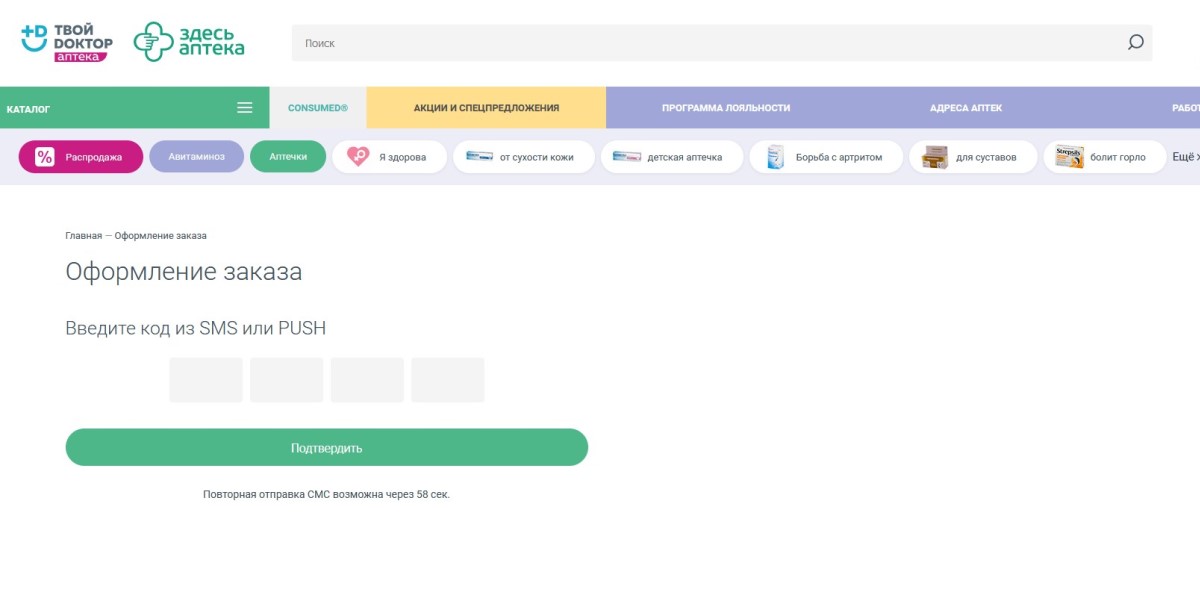Viewport: 1200px width, 598px height.
Task: Open Акции и спецпредложения menu item
Action: coord(486,108)
